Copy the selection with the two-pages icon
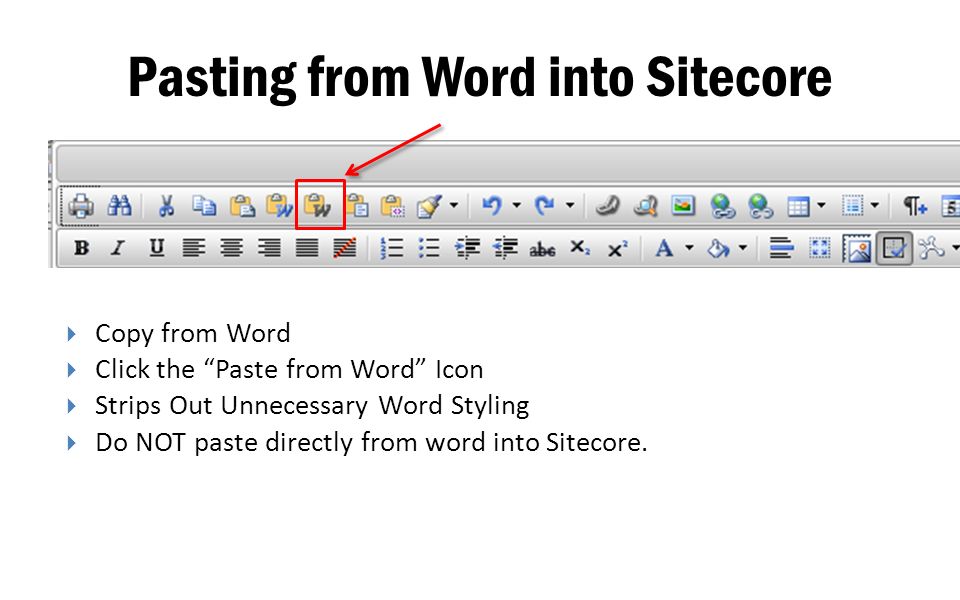 tap(204, 206)
